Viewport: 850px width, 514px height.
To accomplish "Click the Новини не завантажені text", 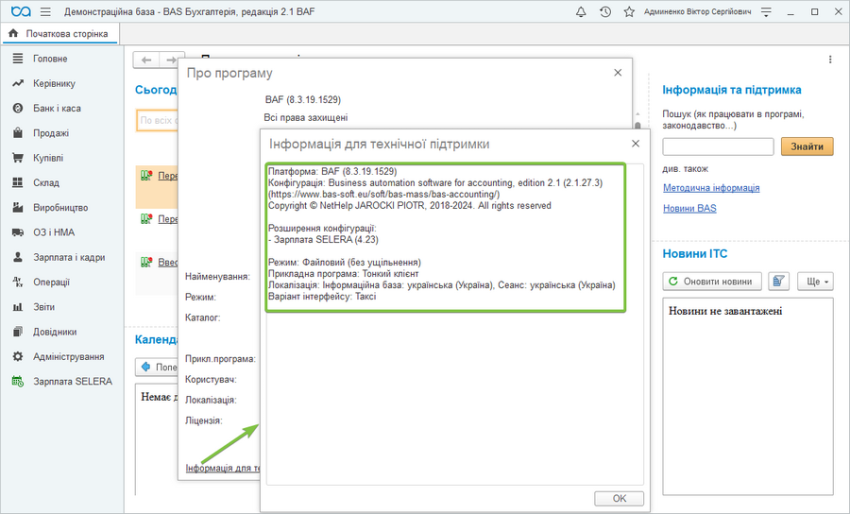I will [x=725, y=311].
